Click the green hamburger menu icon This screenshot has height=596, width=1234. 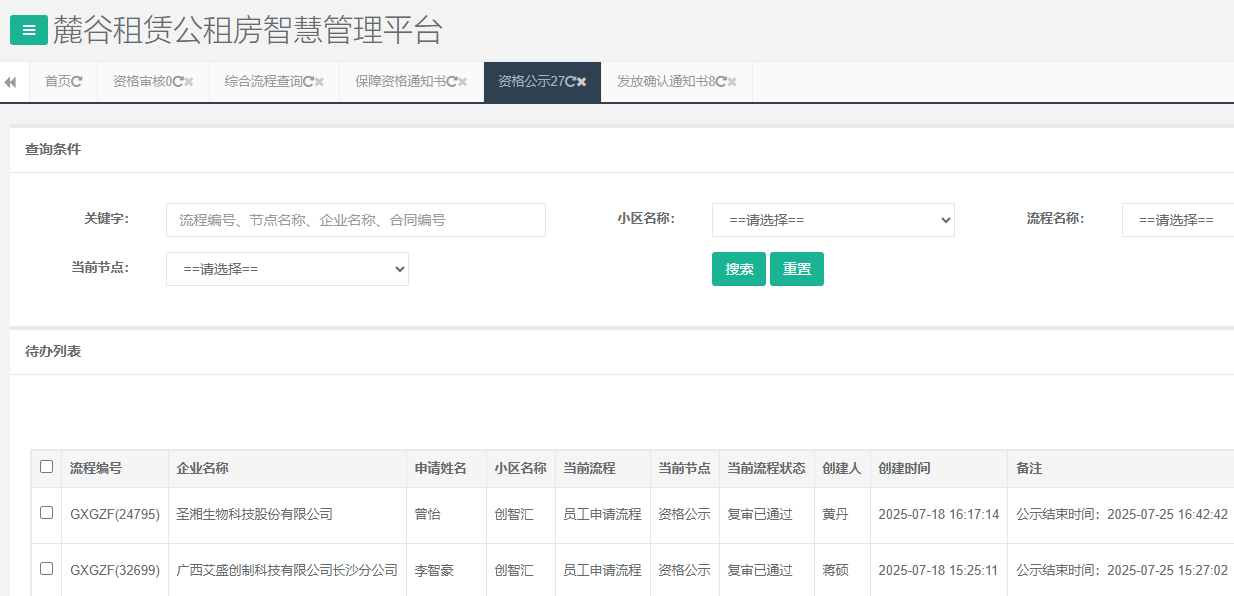pos(29,31)
